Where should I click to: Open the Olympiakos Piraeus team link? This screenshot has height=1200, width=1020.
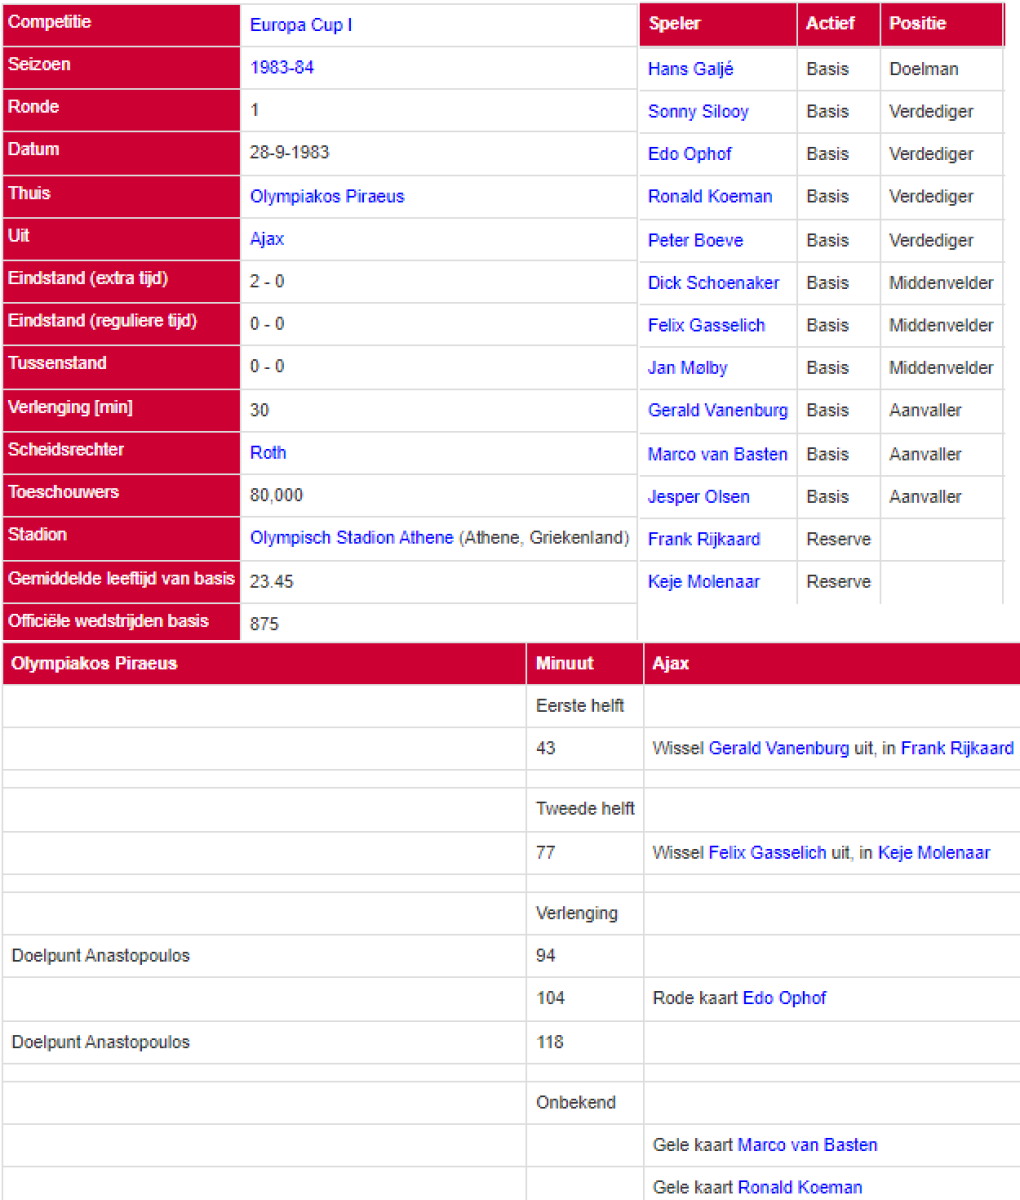[x=327, y=196]
